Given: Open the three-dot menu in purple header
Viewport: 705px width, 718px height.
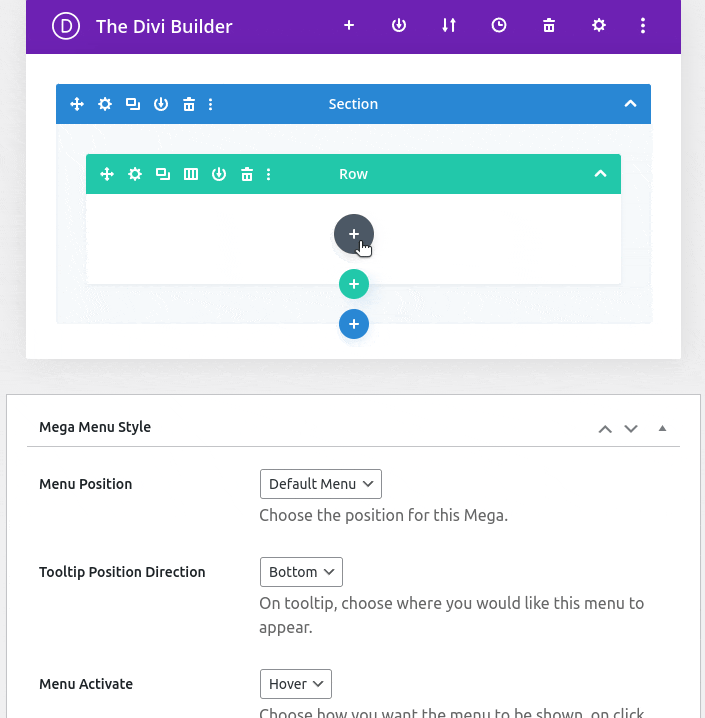Looking at the screenshot, I should tap(643, 26).
